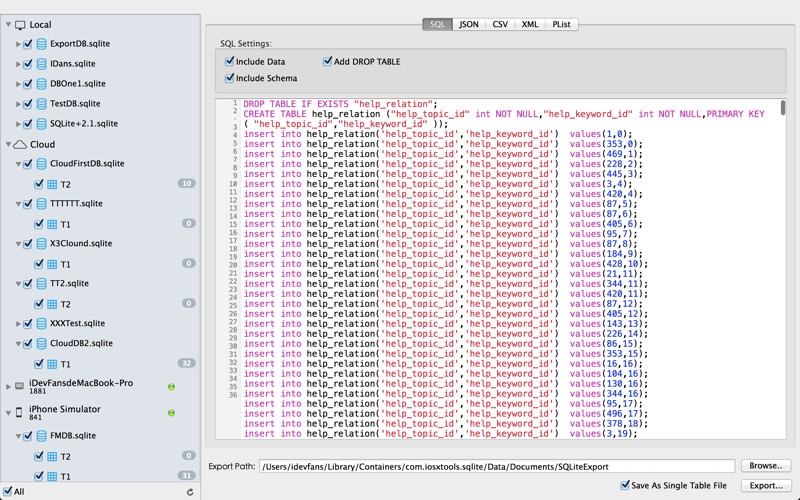This screenshot has height=500, width=800.
Task: Switch to the XML export tab
Action: [530, 24]
